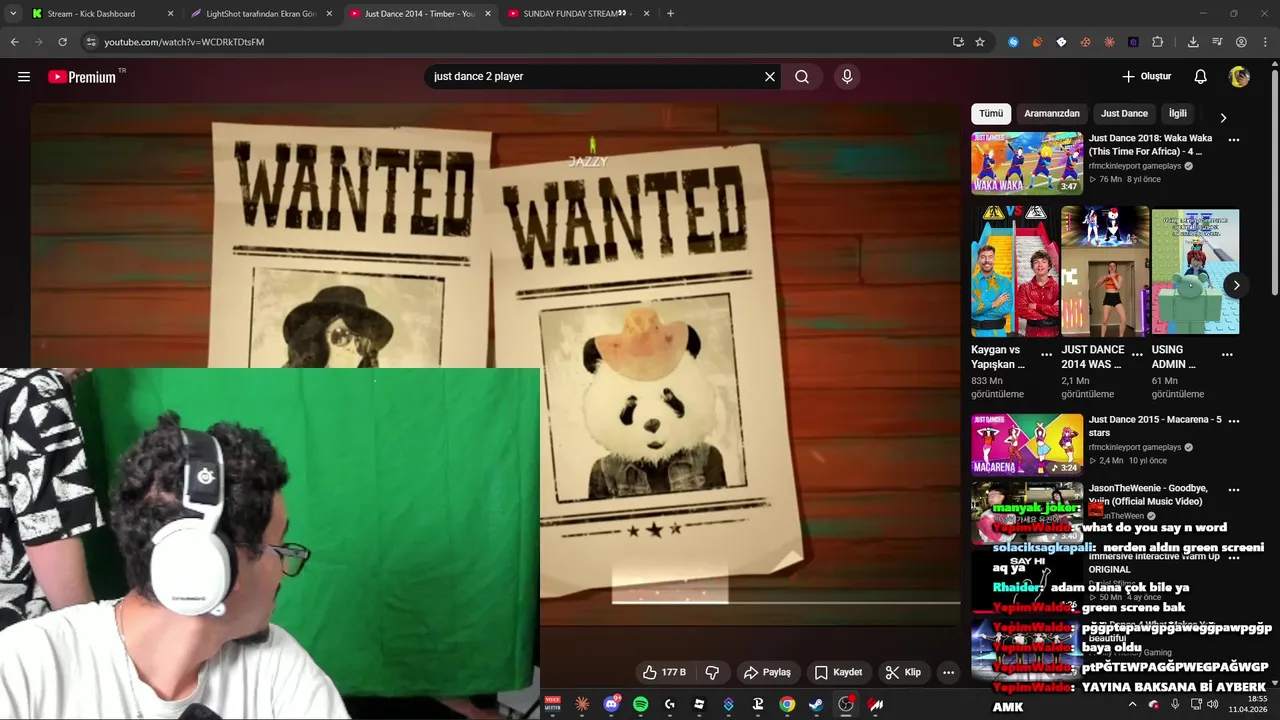Open options for Waka Waka video

coord(1234,140)
